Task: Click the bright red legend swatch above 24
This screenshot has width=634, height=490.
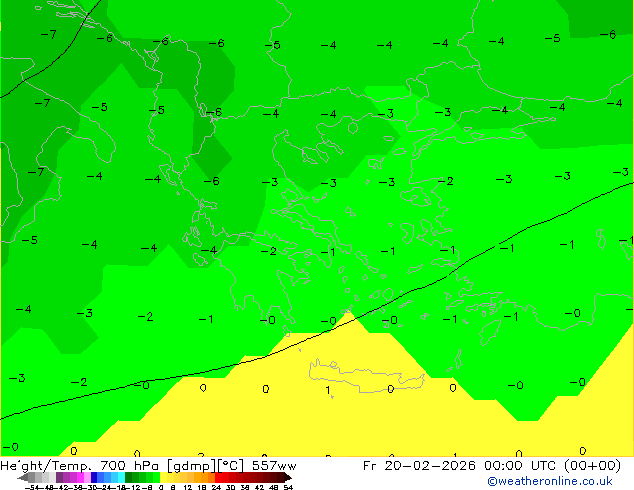Action: [x=218, y=478]
